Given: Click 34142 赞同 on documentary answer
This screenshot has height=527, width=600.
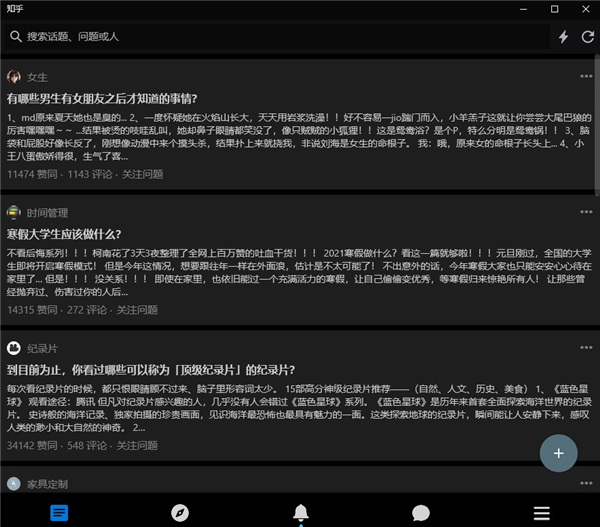Looking at the screenshot, I should coord(32,446).
